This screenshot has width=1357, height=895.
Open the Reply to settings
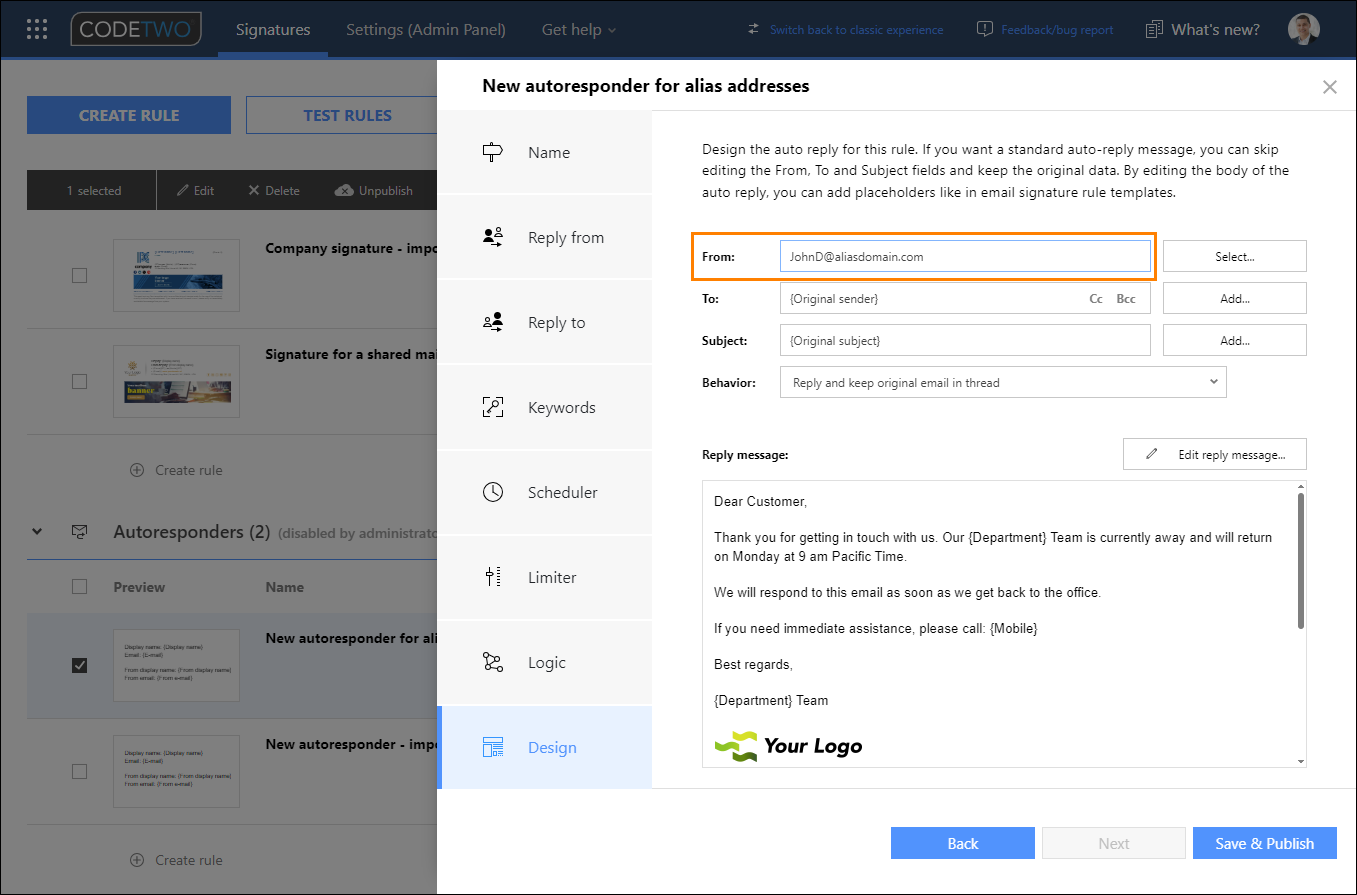[x=492, y=322]
